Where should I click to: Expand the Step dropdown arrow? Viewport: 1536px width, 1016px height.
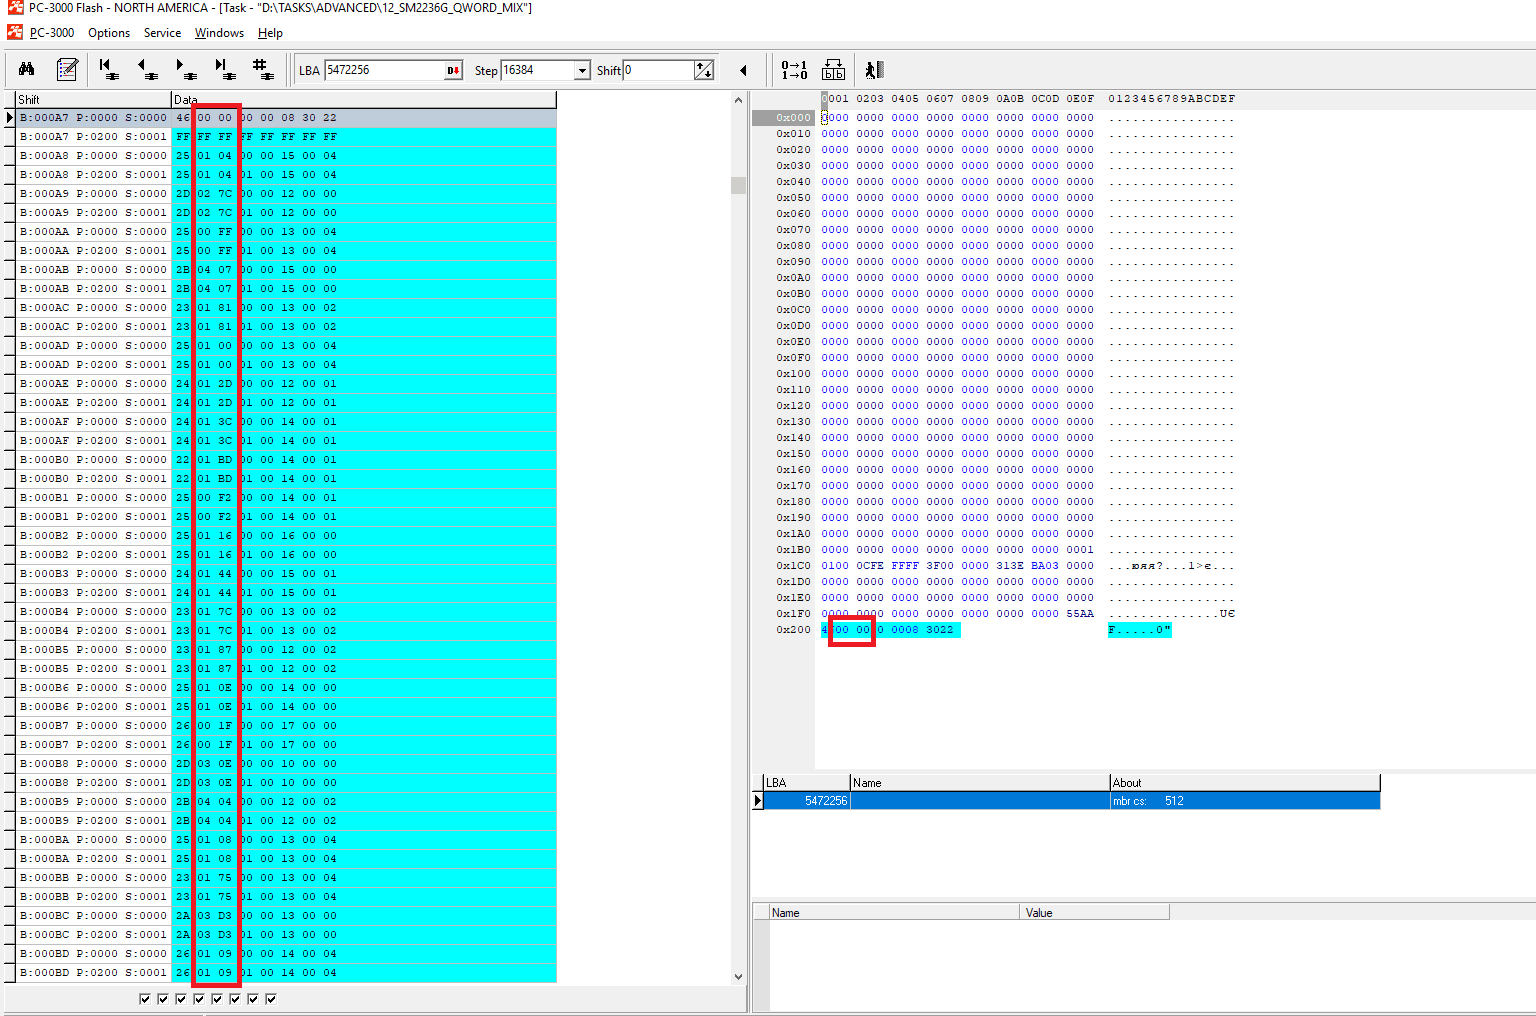(x=582, y=70)
